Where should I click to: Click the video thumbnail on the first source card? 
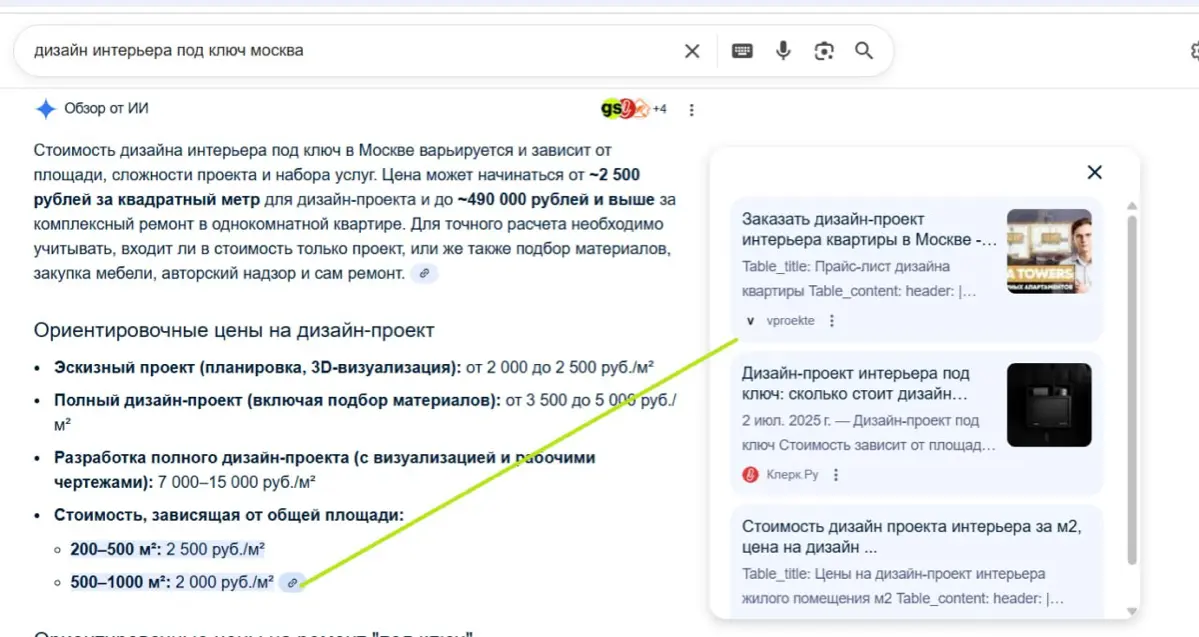coord(1049,250)
